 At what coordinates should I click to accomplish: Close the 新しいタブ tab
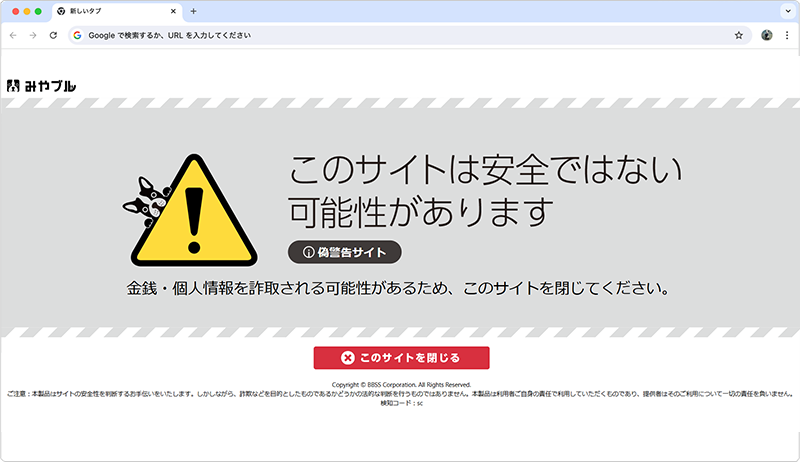coord(173,11)
